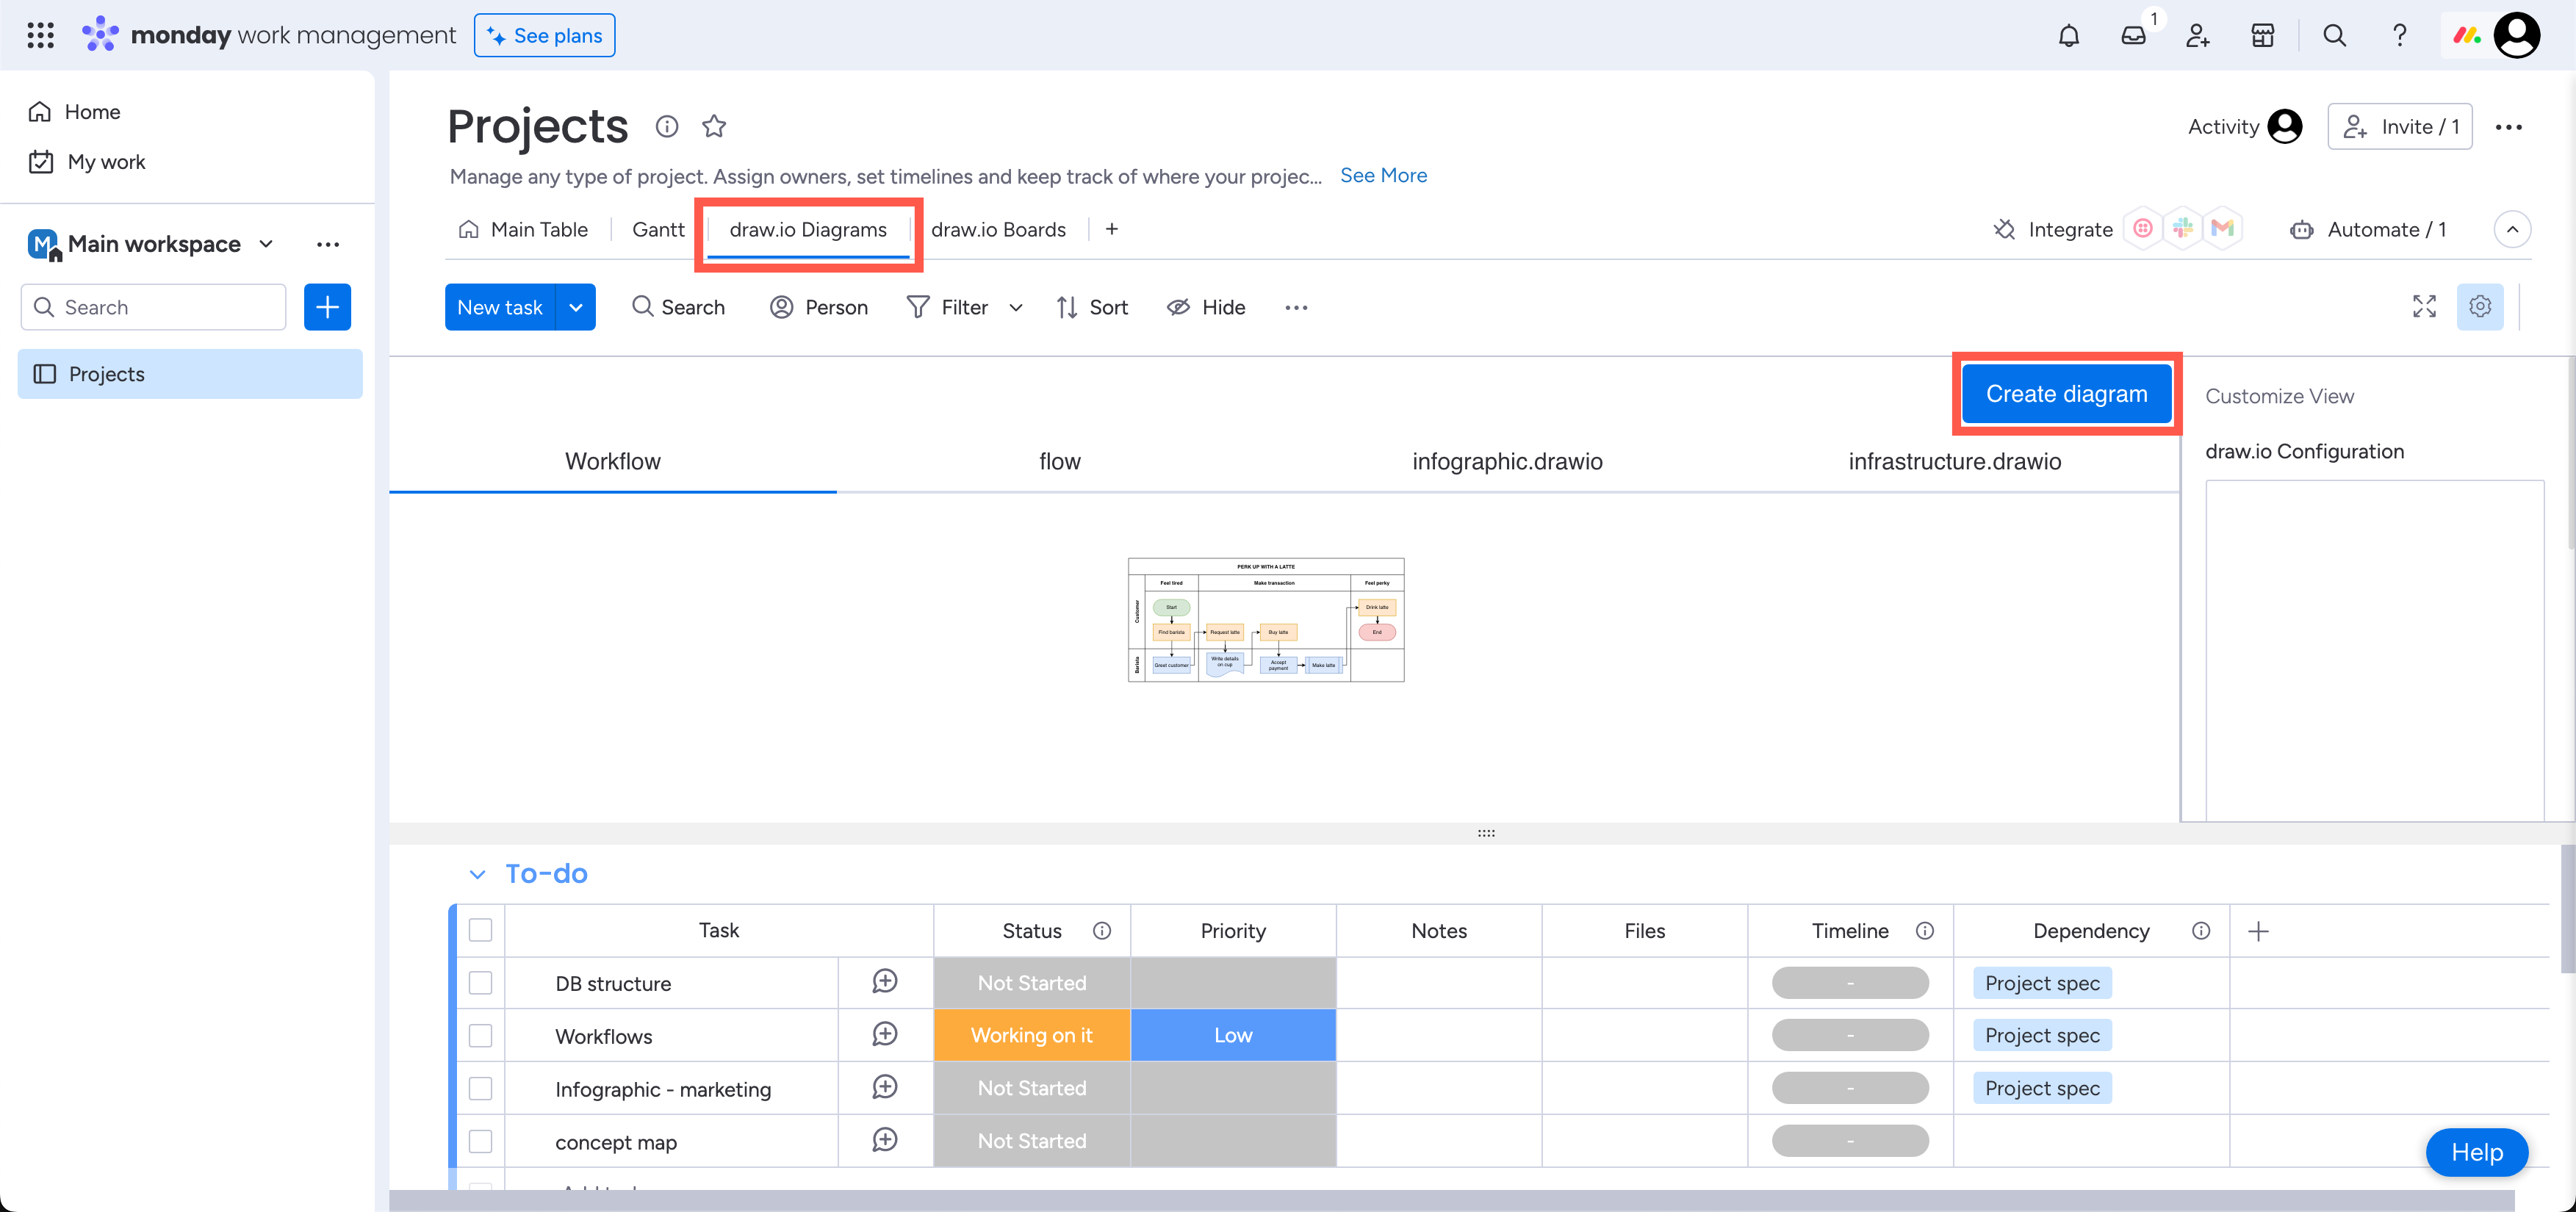Open the inbox with one unread item
2576x1212 pixels.
[2134, 35]
